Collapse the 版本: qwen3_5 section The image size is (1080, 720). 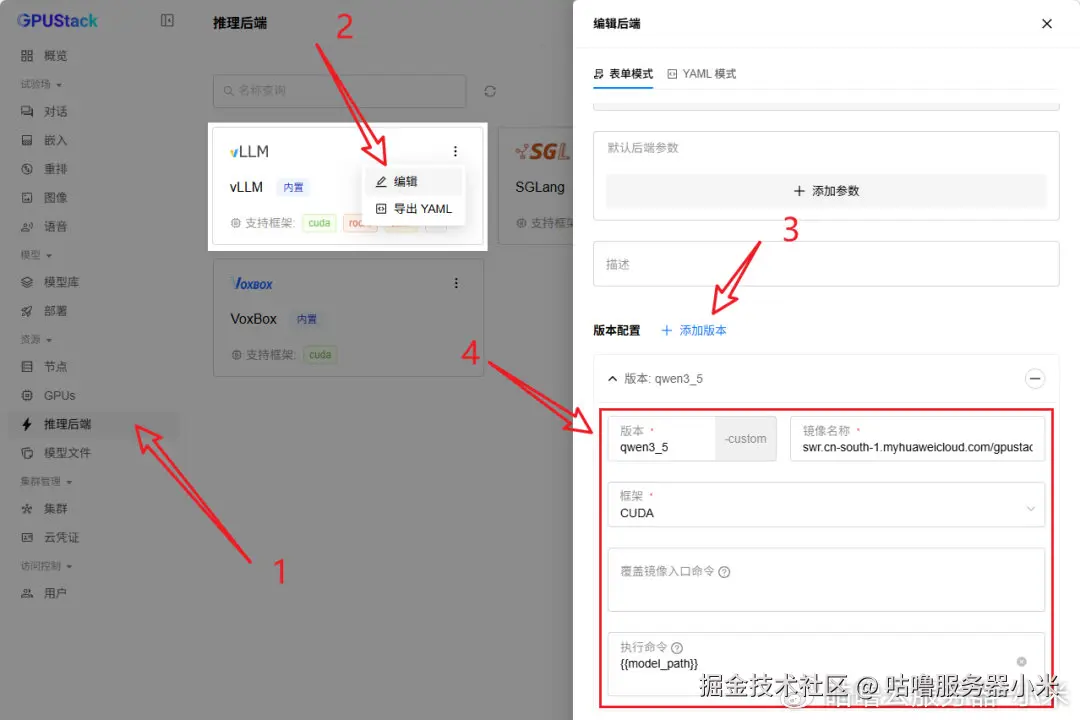pyautogui.click(x=613, y=379)
